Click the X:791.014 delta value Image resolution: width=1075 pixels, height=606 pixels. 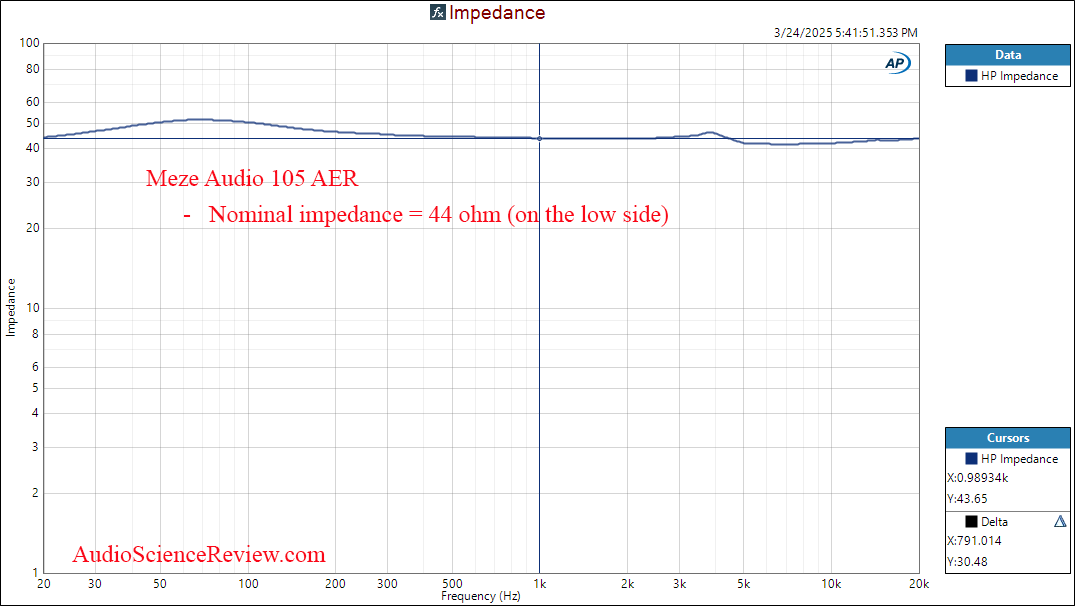tap(974, 540)
